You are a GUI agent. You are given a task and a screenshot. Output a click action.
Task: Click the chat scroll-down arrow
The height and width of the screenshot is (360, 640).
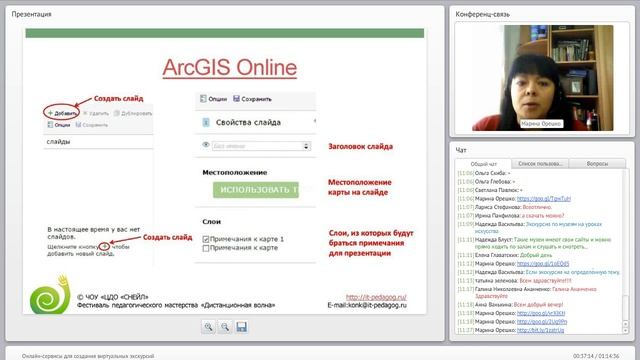coord(625,330)
